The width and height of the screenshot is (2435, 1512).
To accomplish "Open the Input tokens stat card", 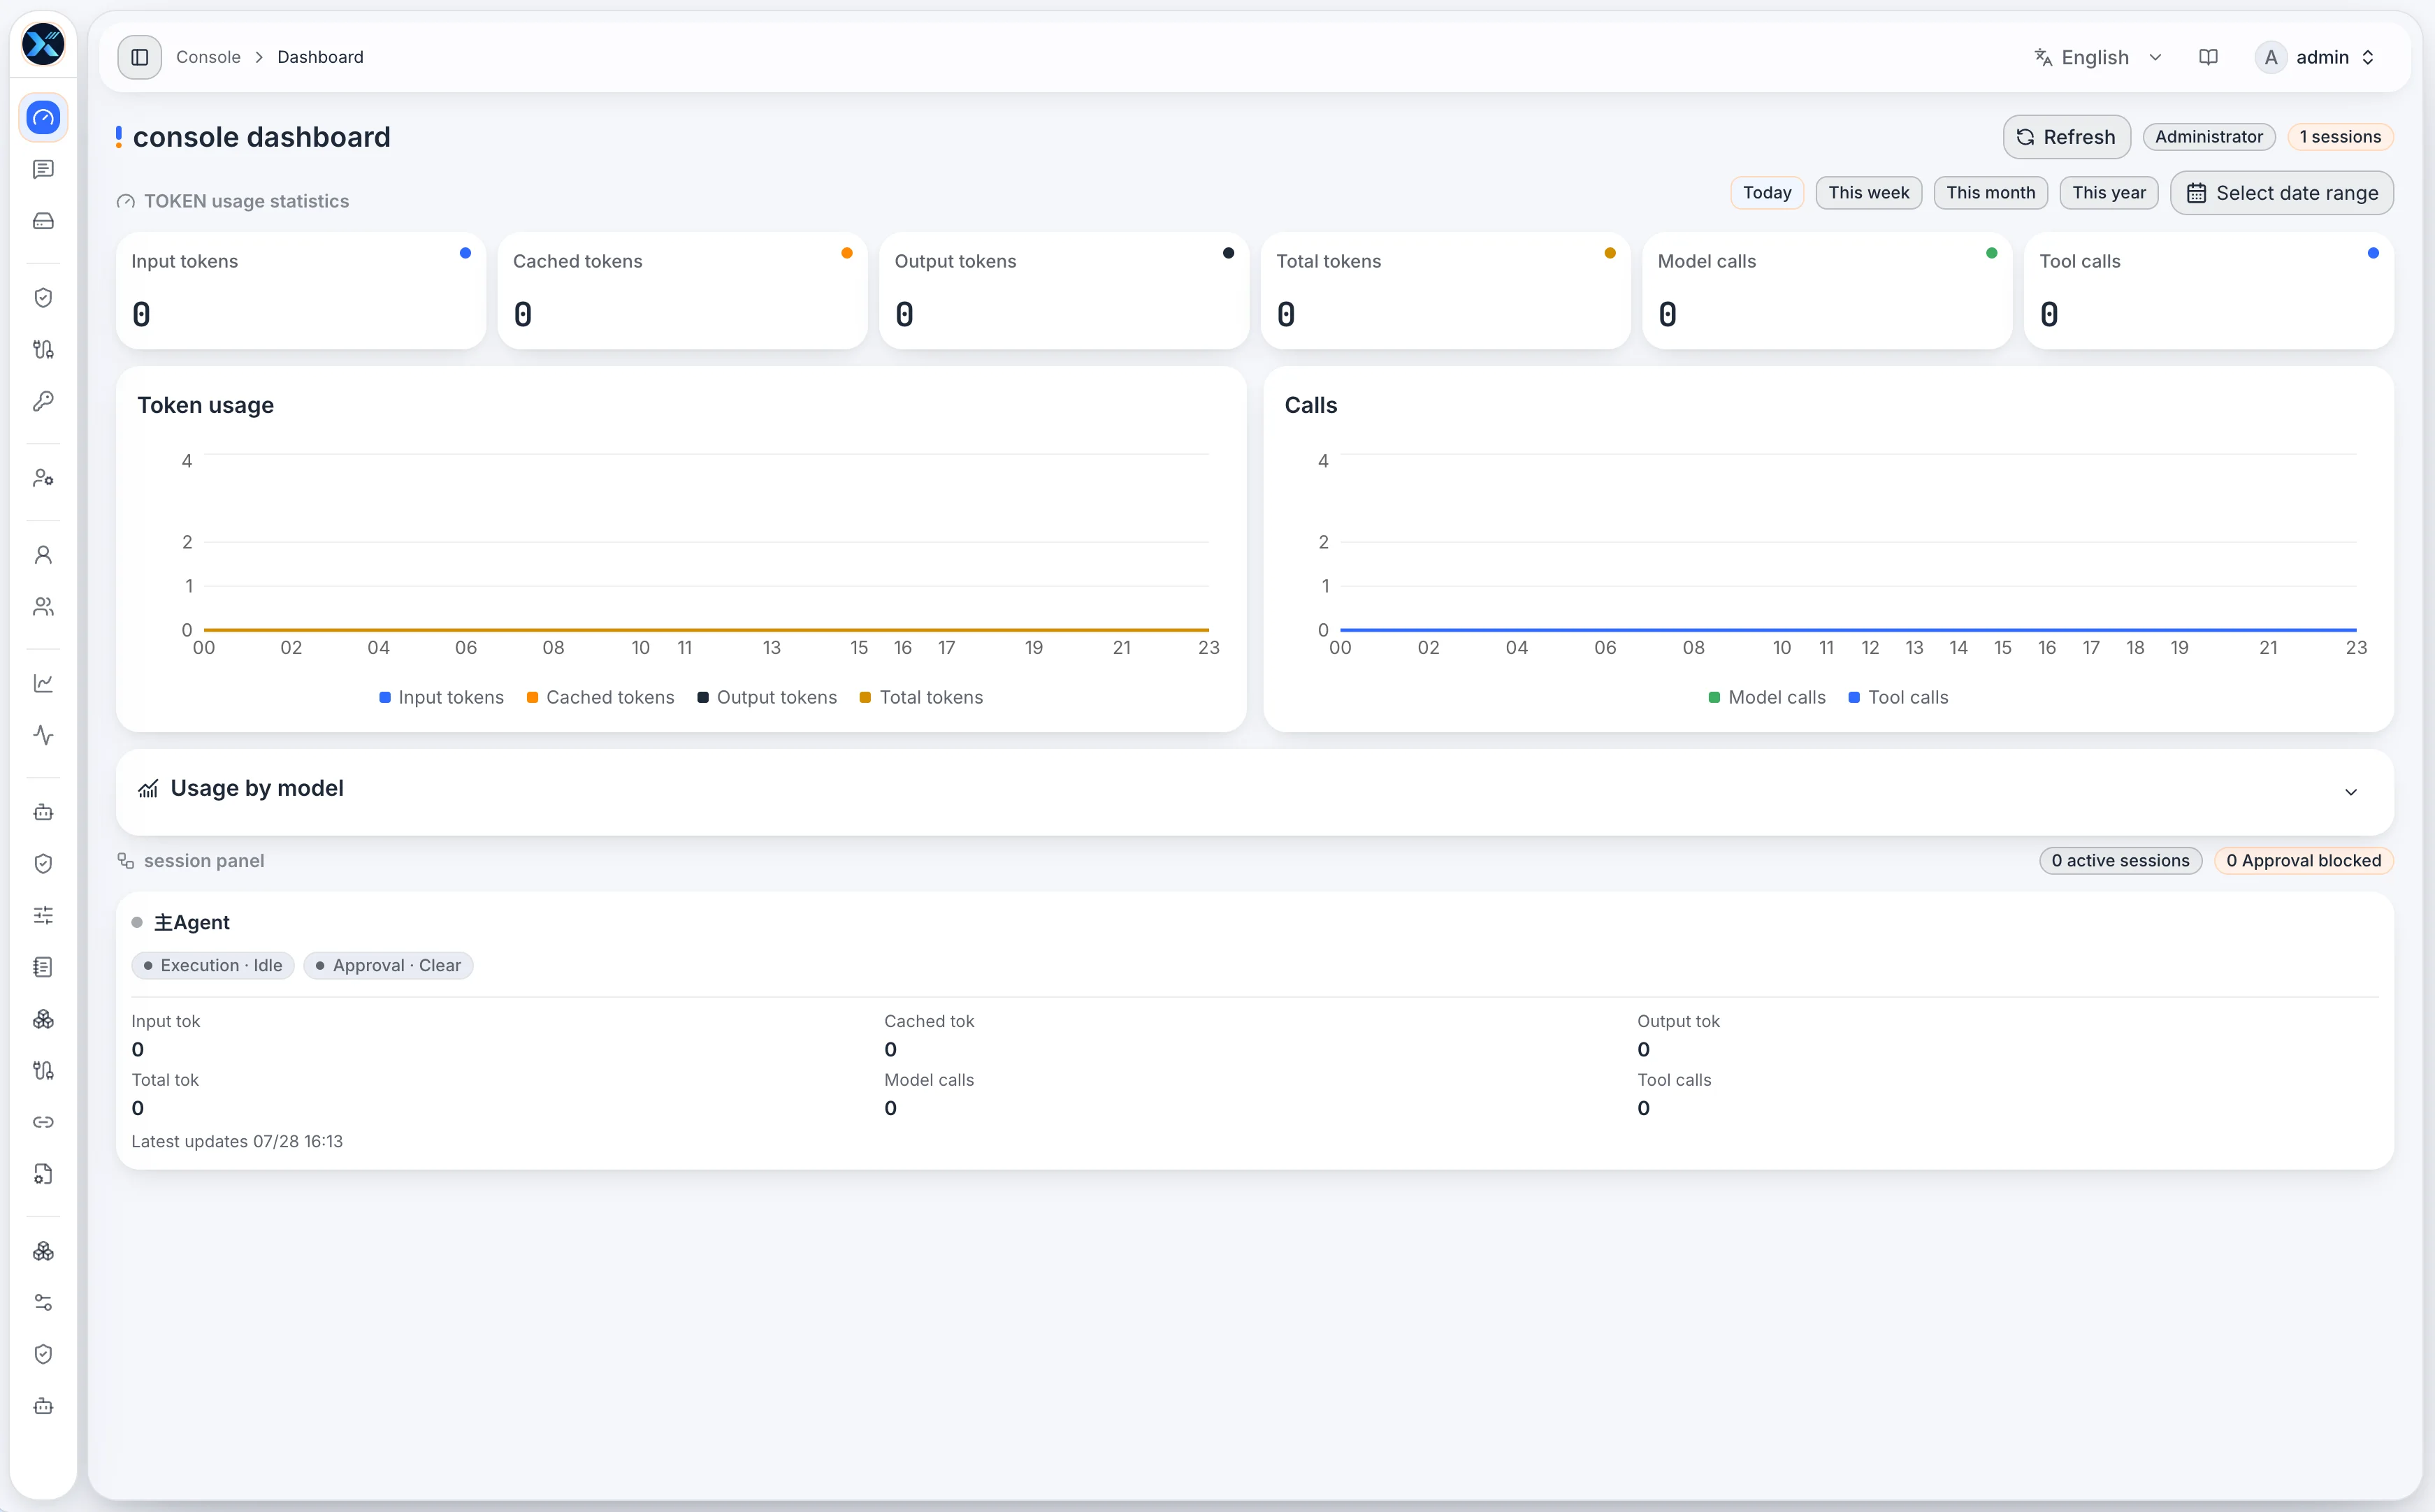I will [300, 291].
